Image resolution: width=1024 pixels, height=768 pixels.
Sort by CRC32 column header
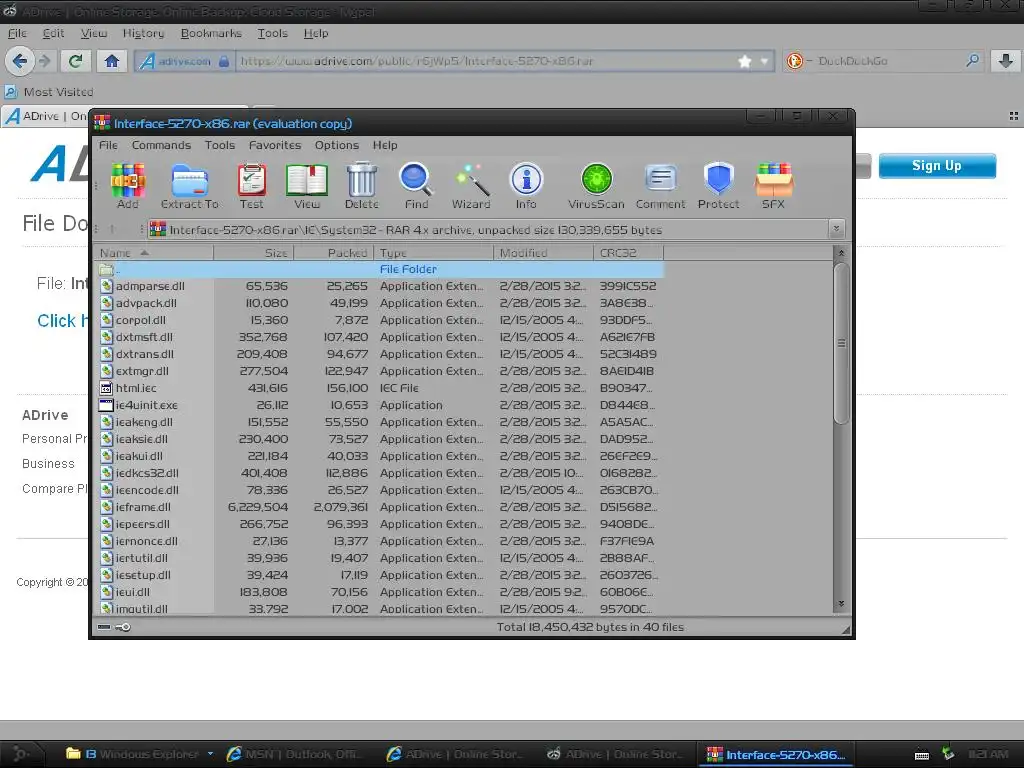coord(628,253)
